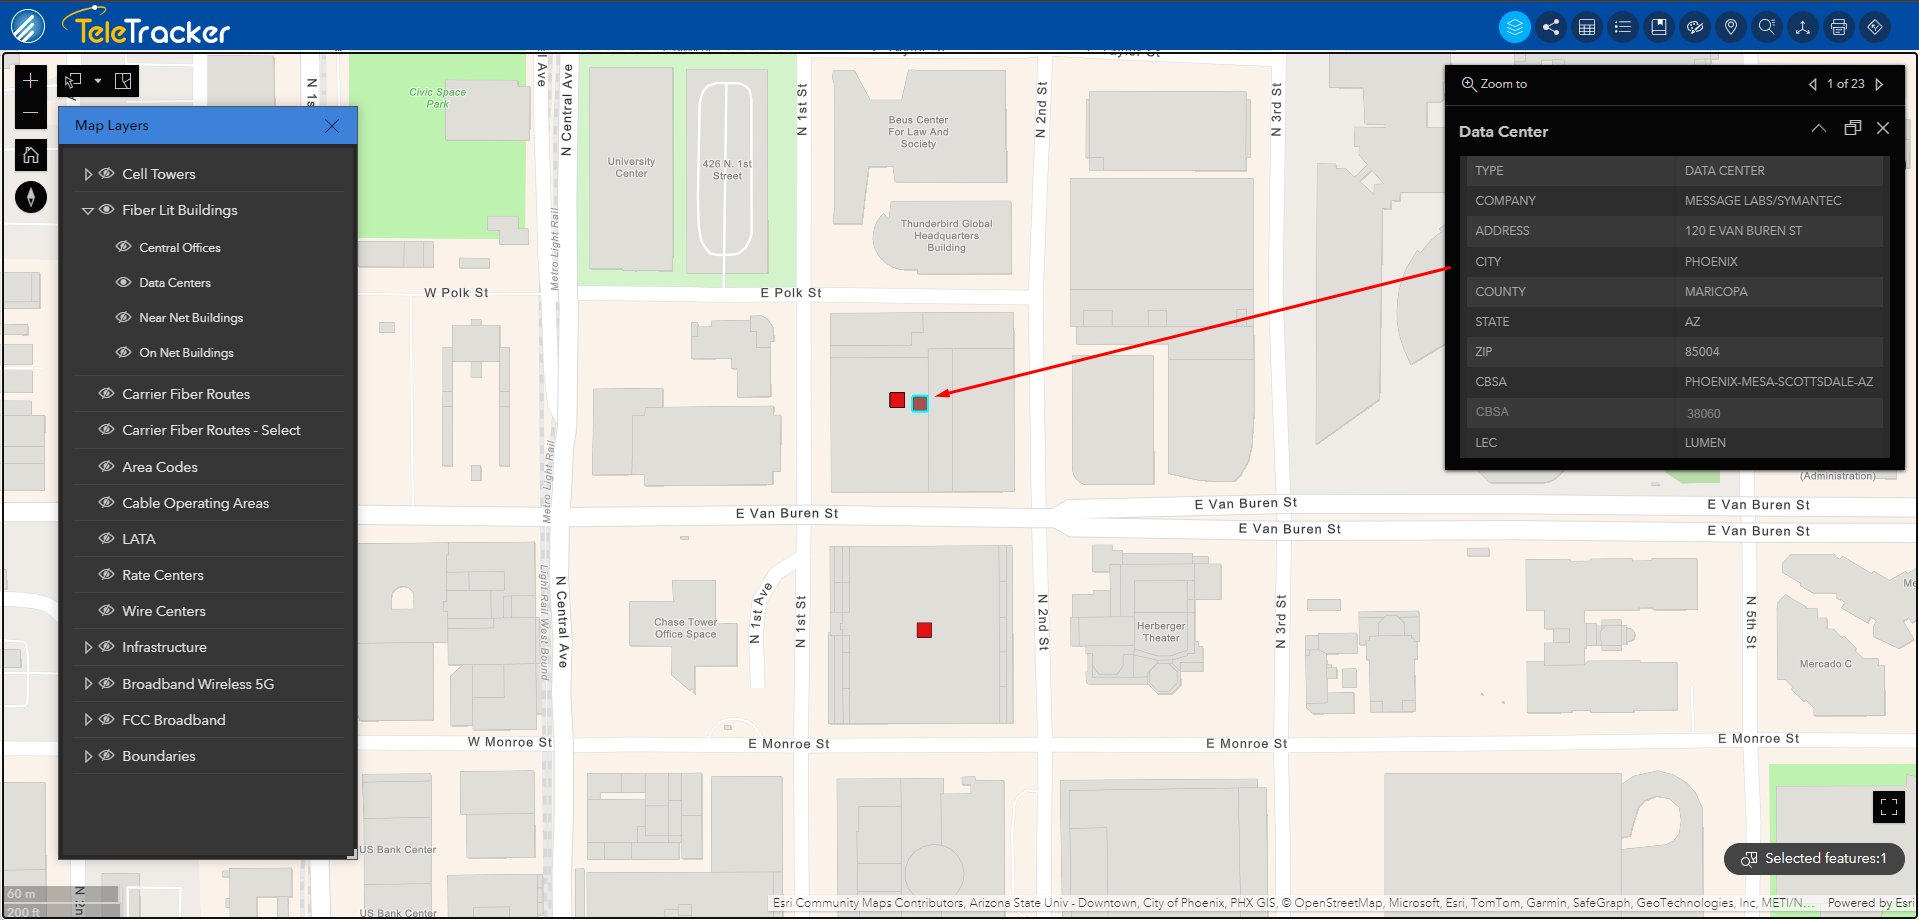Reset orientation with the compass icon

tap(31, 197)
